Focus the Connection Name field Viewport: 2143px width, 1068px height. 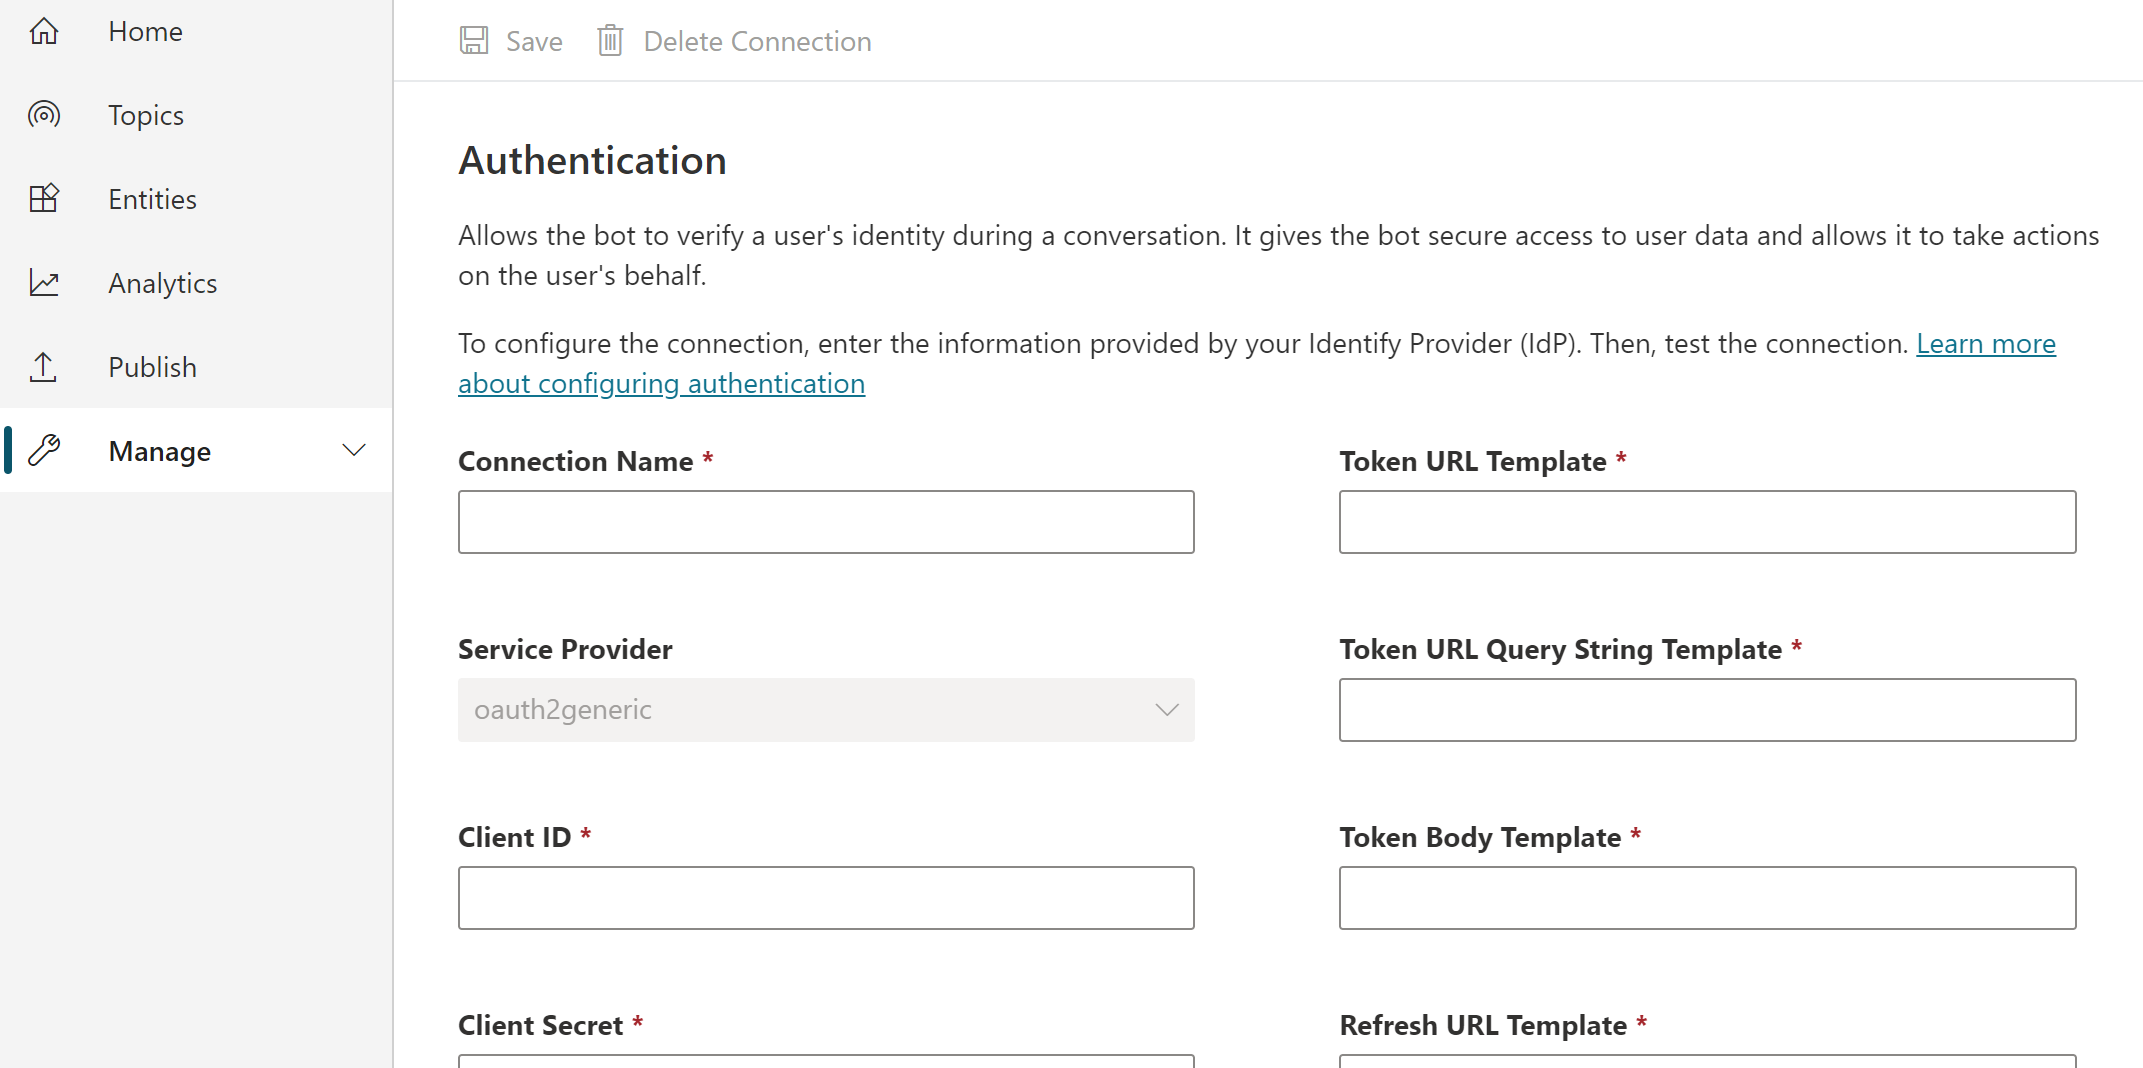826,522
